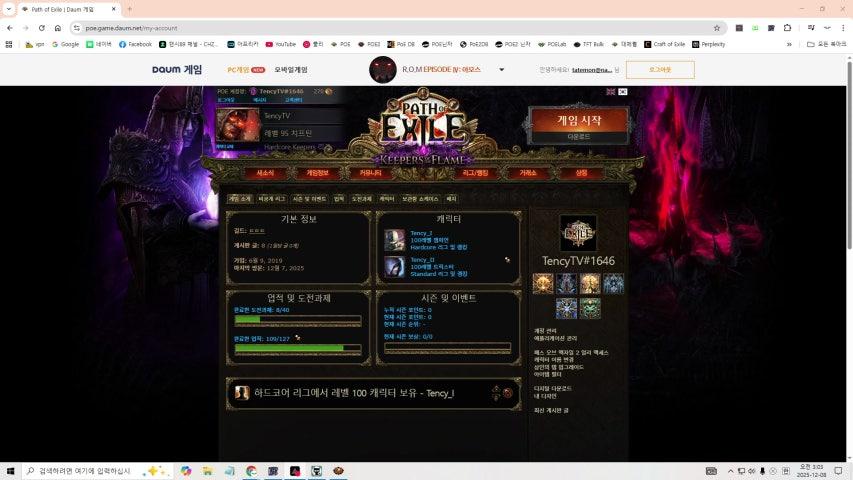The image size is (853, 480).
Task: Open the 아이템 필터 item filter link
Action: click(547, 374)
